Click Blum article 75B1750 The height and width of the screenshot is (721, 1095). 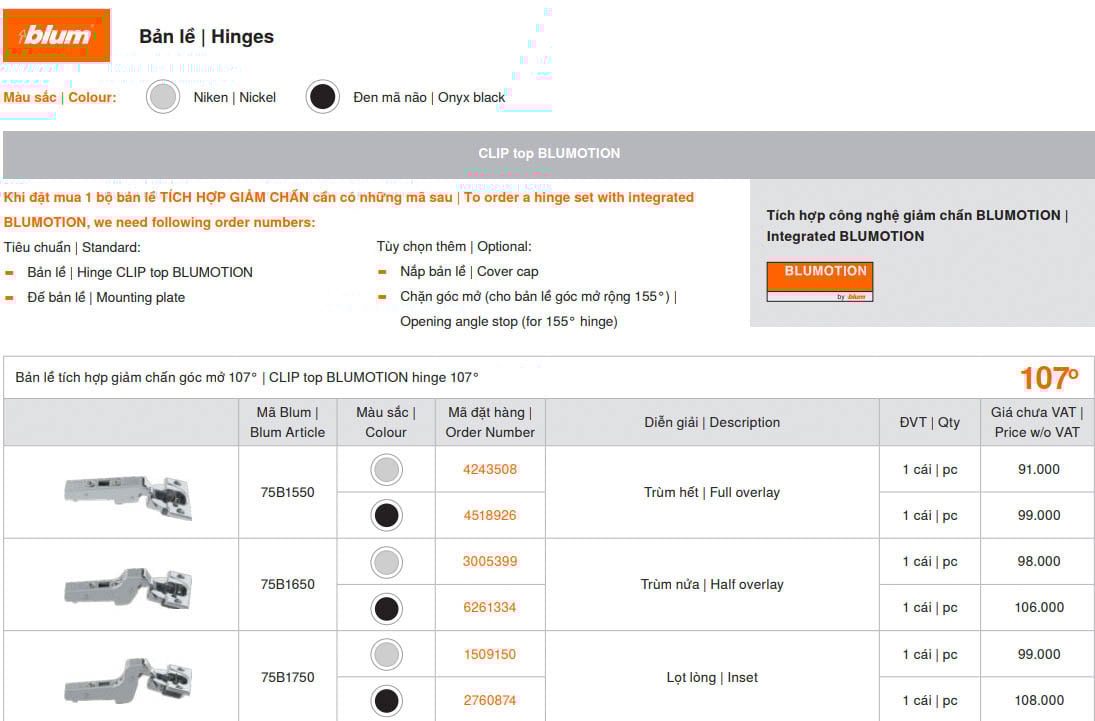(x=287, y=678)
